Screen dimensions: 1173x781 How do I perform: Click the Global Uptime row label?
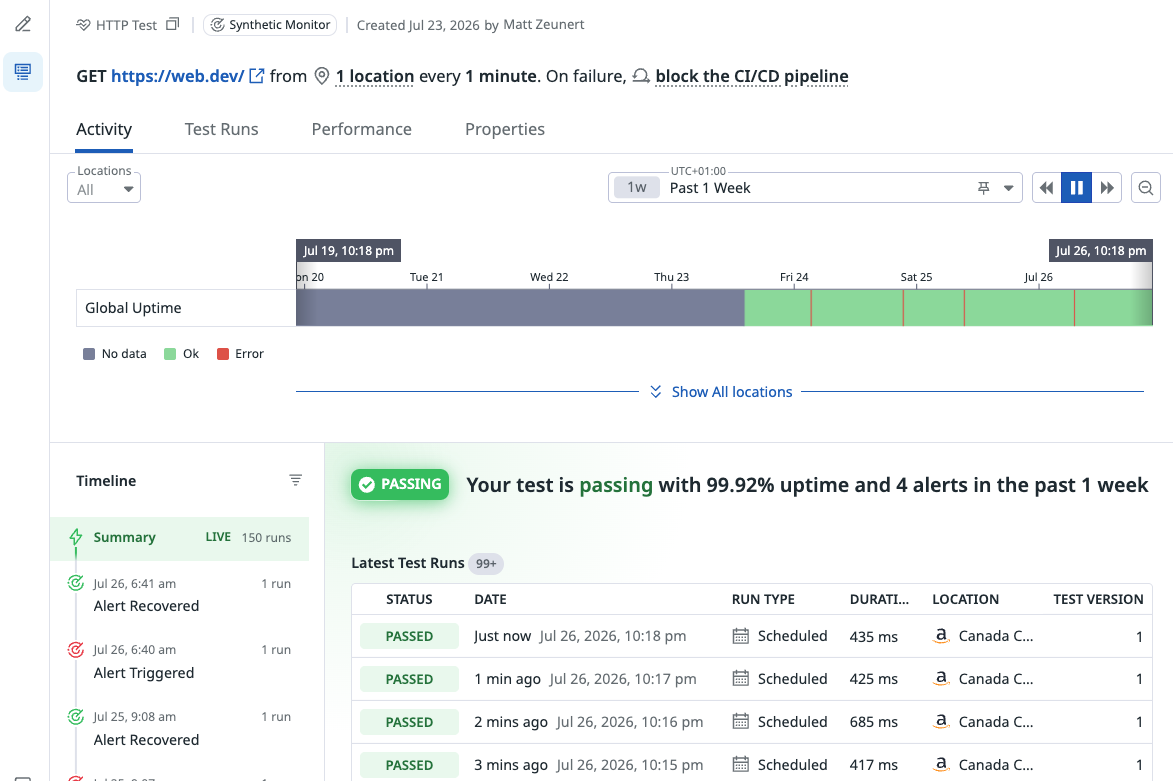[133, 308]
